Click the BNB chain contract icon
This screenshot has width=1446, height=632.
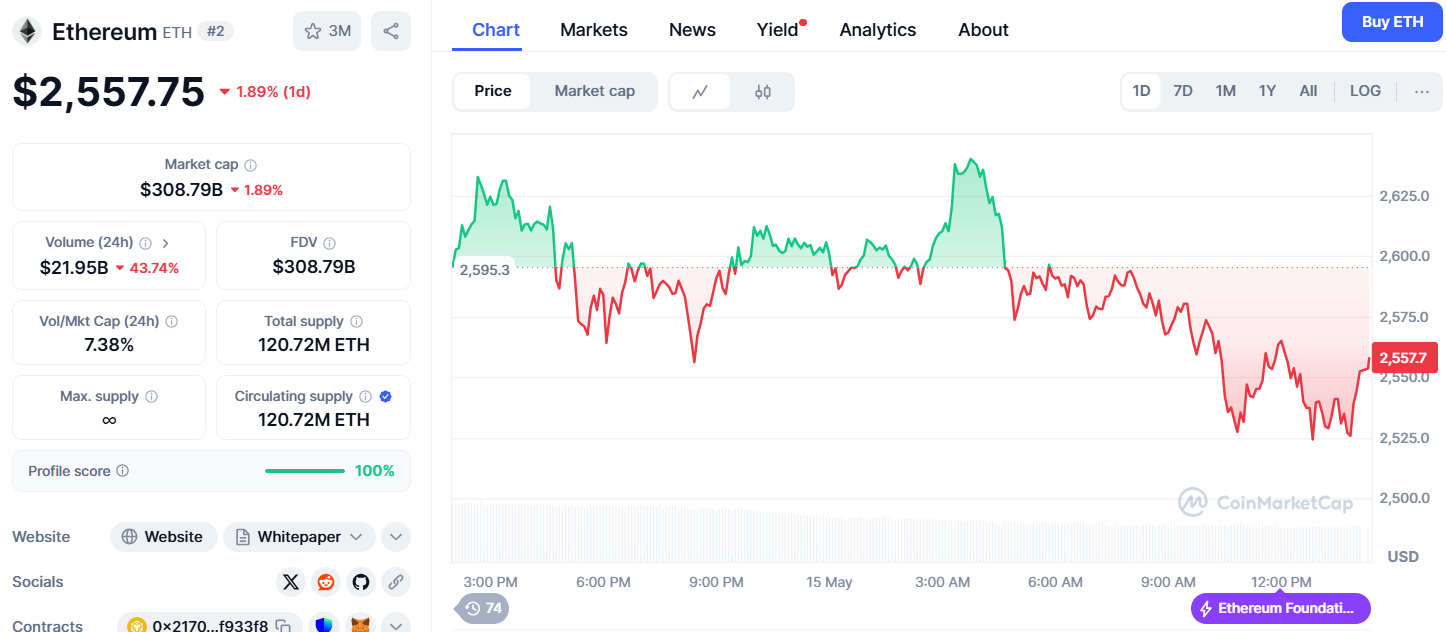click(x=135, y=626)
